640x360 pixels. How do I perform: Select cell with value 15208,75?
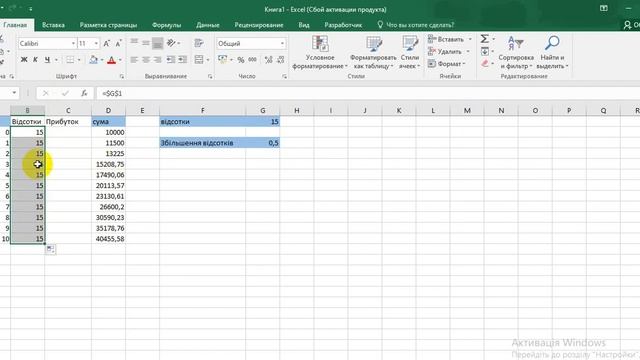click(x=109, y=164)
